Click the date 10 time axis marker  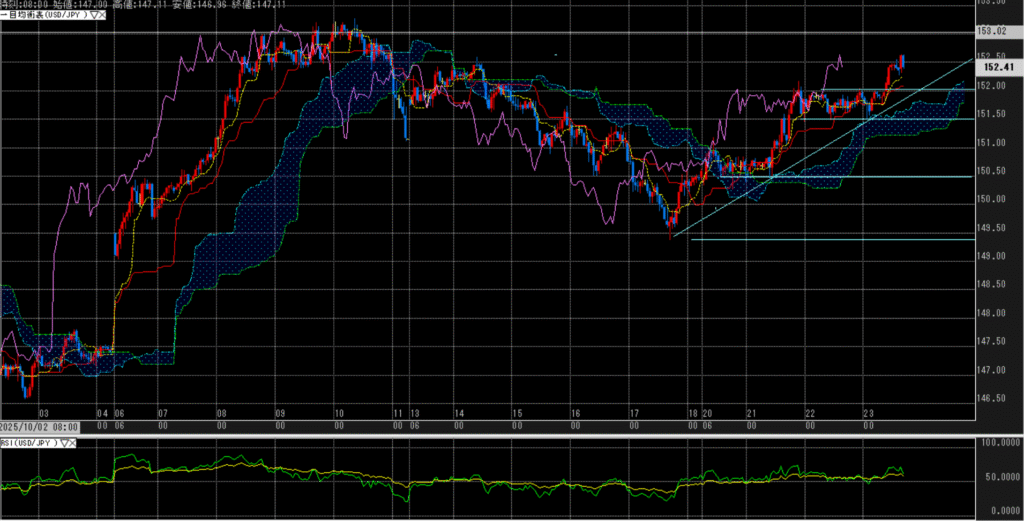coord(340,412)
